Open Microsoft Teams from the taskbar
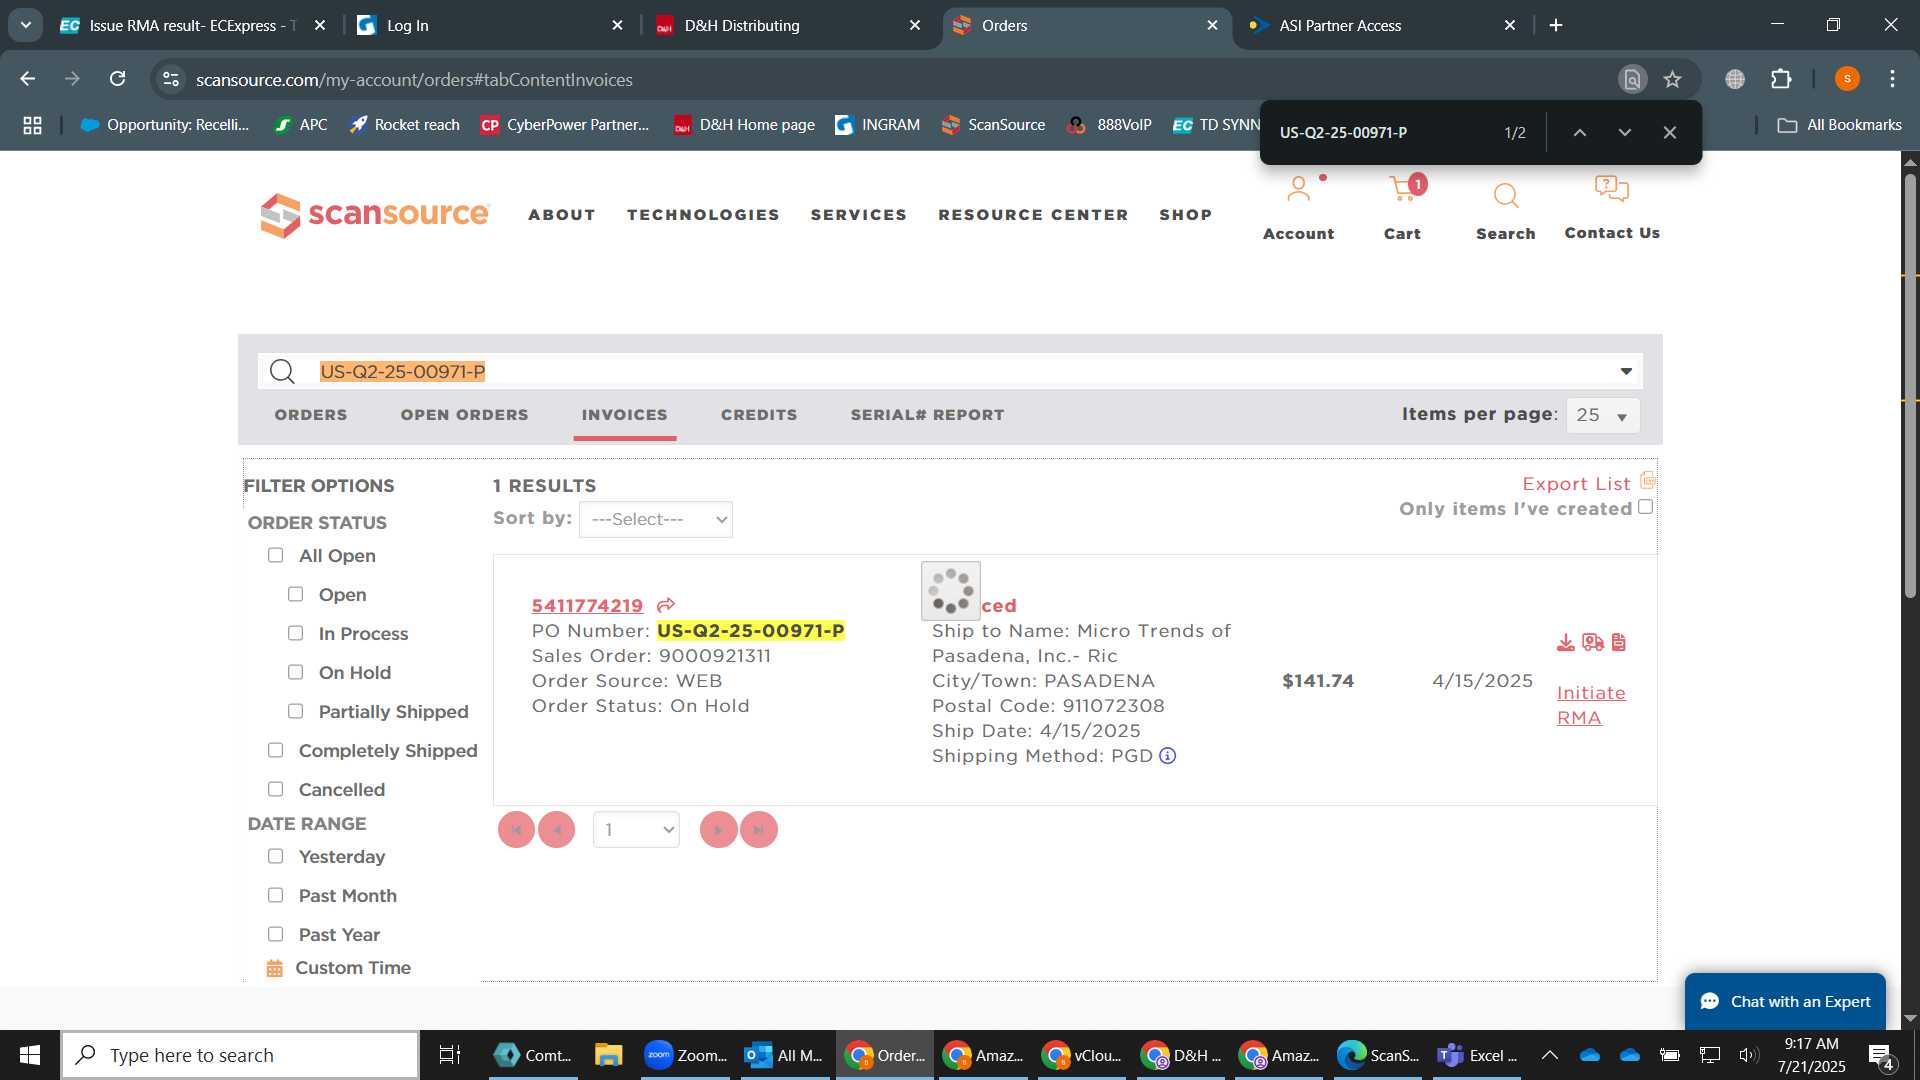The height and width of the screenshot is (1080, 1920). (1477, 1055)
